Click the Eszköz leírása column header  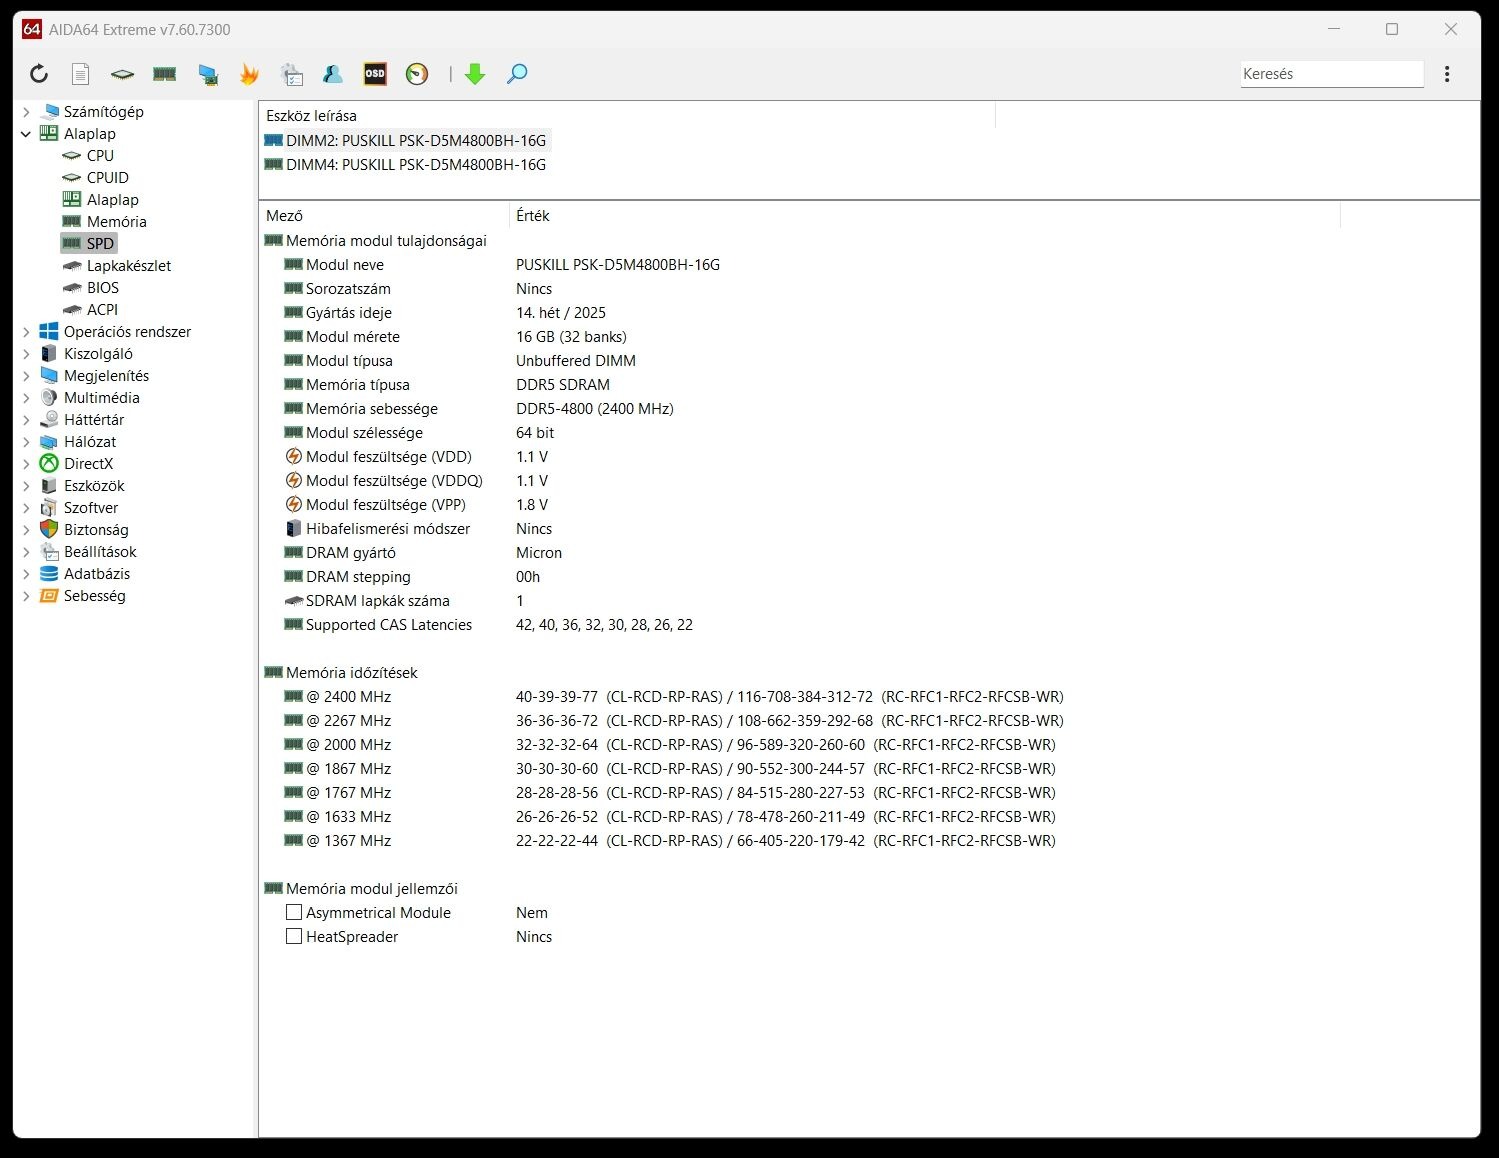627,116
